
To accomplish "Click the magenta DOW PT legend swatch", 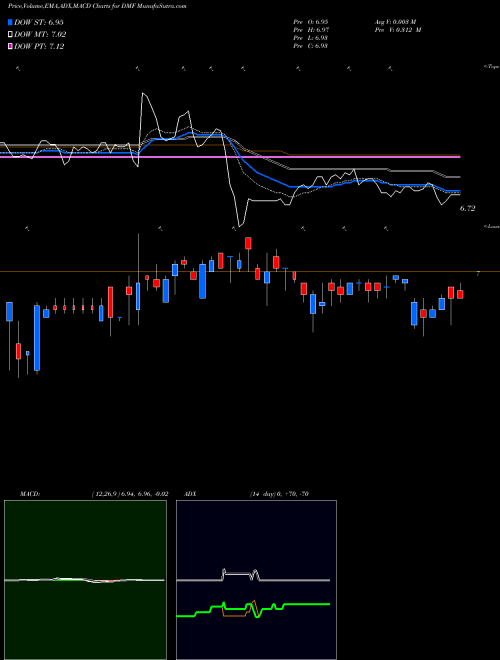I will tap(10, 46).
